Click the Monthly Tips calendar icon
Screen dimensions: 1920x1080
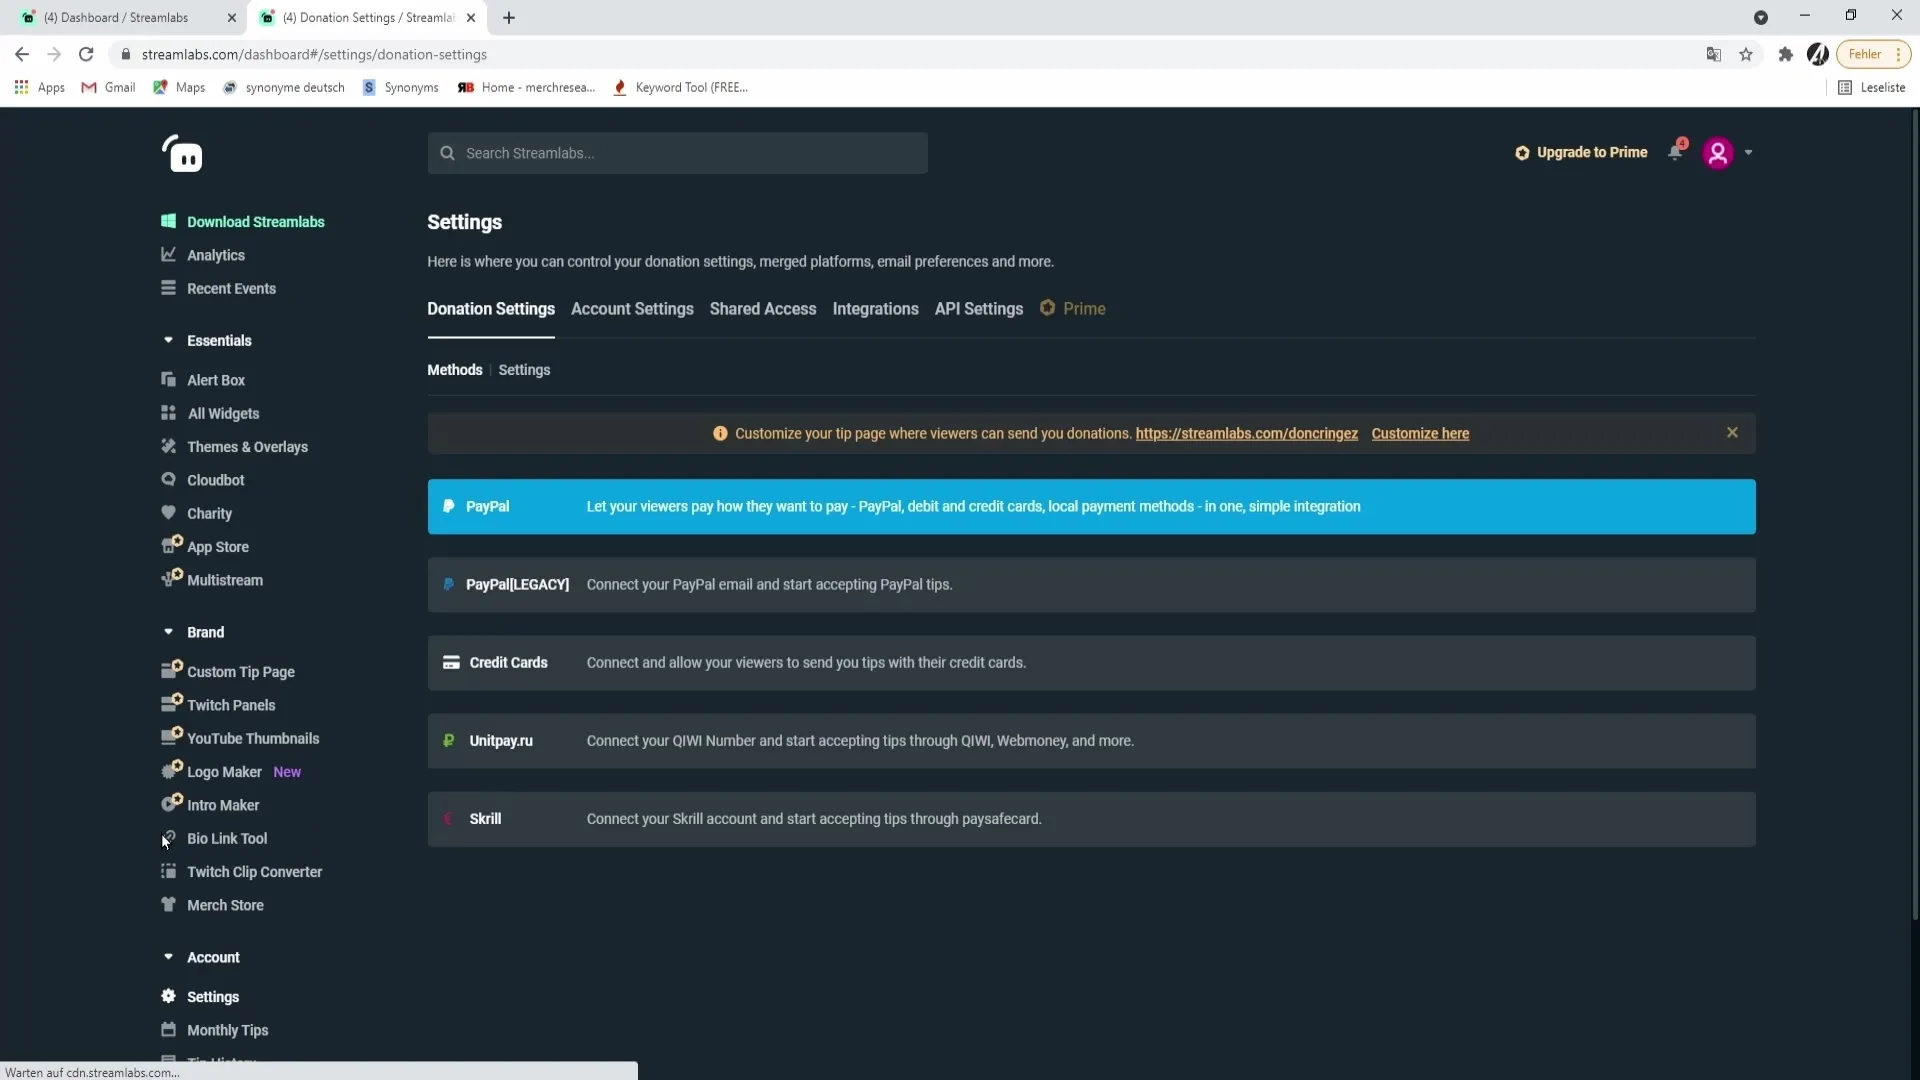click(x=168, y=1029)
